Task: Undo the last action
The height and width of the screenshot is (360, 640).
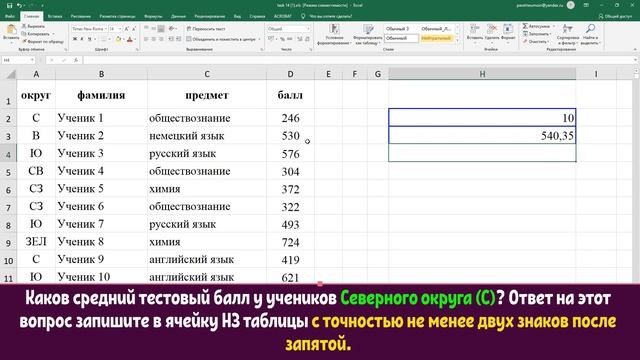Action: point(19,5)
